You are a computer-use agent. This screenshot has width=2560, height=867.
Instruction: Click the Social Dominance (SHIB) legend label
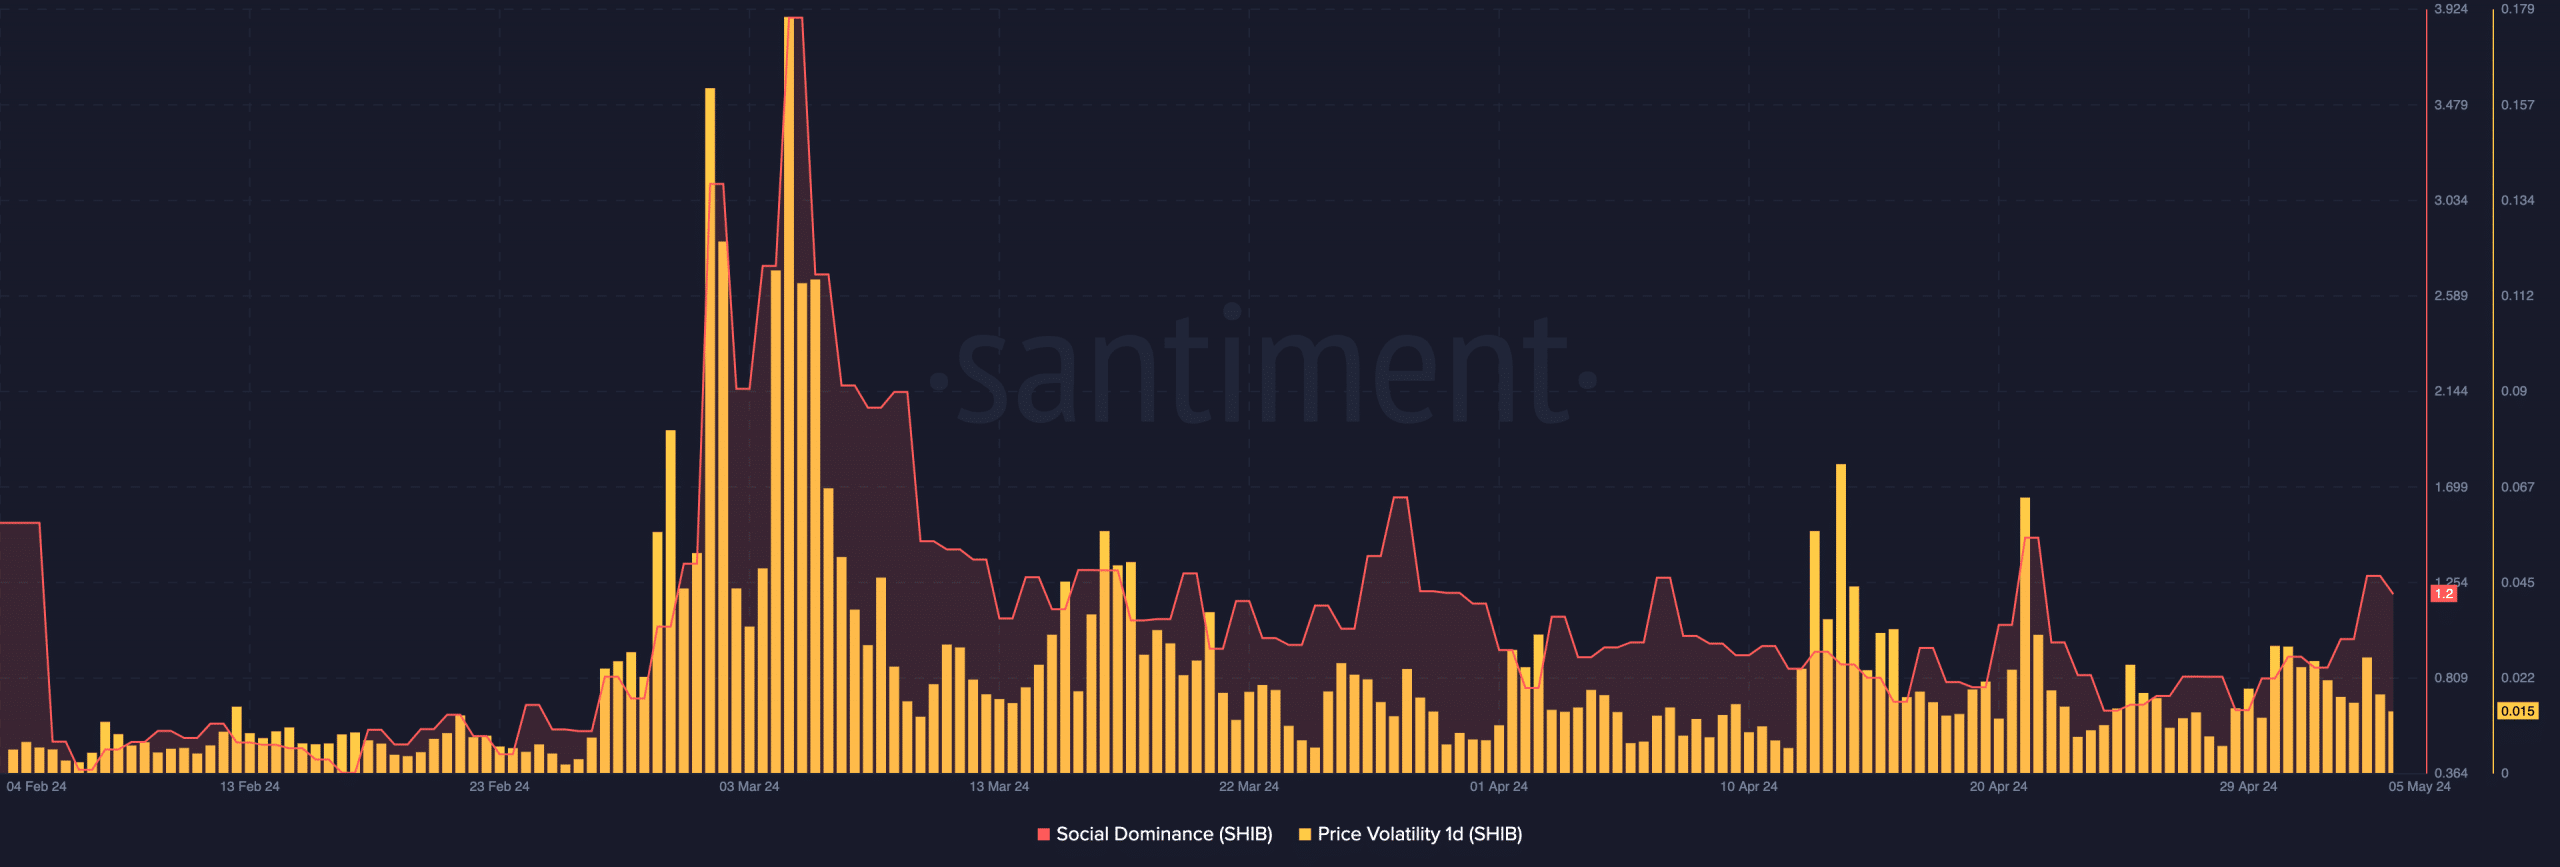coord(1164,834)
